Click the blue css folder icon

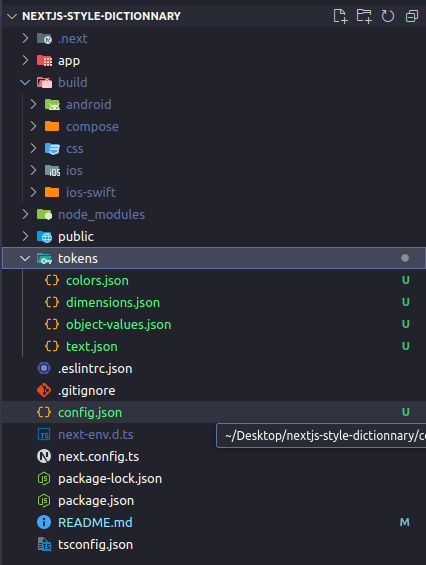click(52, 148)
